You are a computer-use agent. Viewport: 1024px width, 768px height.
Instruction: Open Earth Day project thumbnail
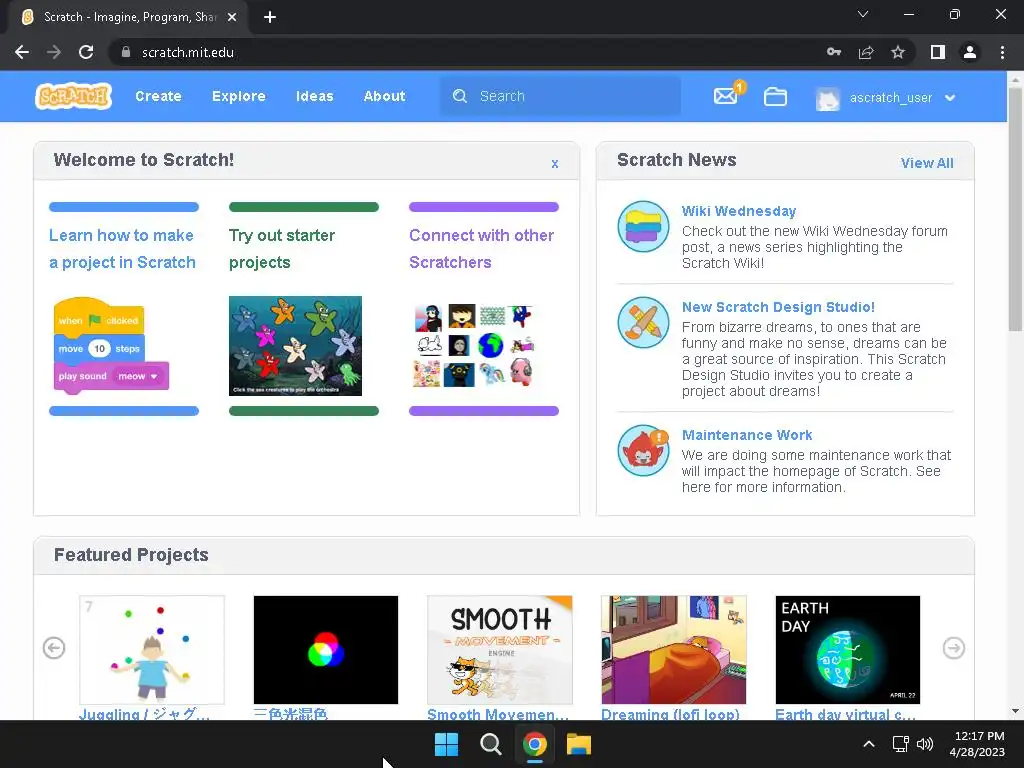tap(848, 650)
